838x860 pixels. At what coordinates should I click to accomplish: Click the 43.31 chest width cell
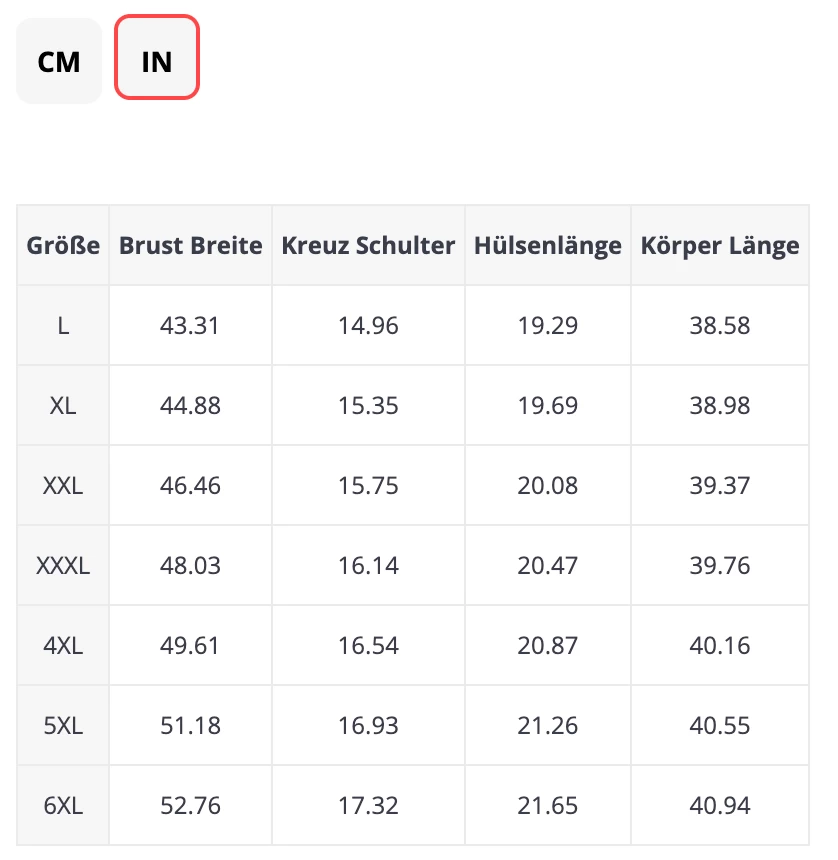190,326
